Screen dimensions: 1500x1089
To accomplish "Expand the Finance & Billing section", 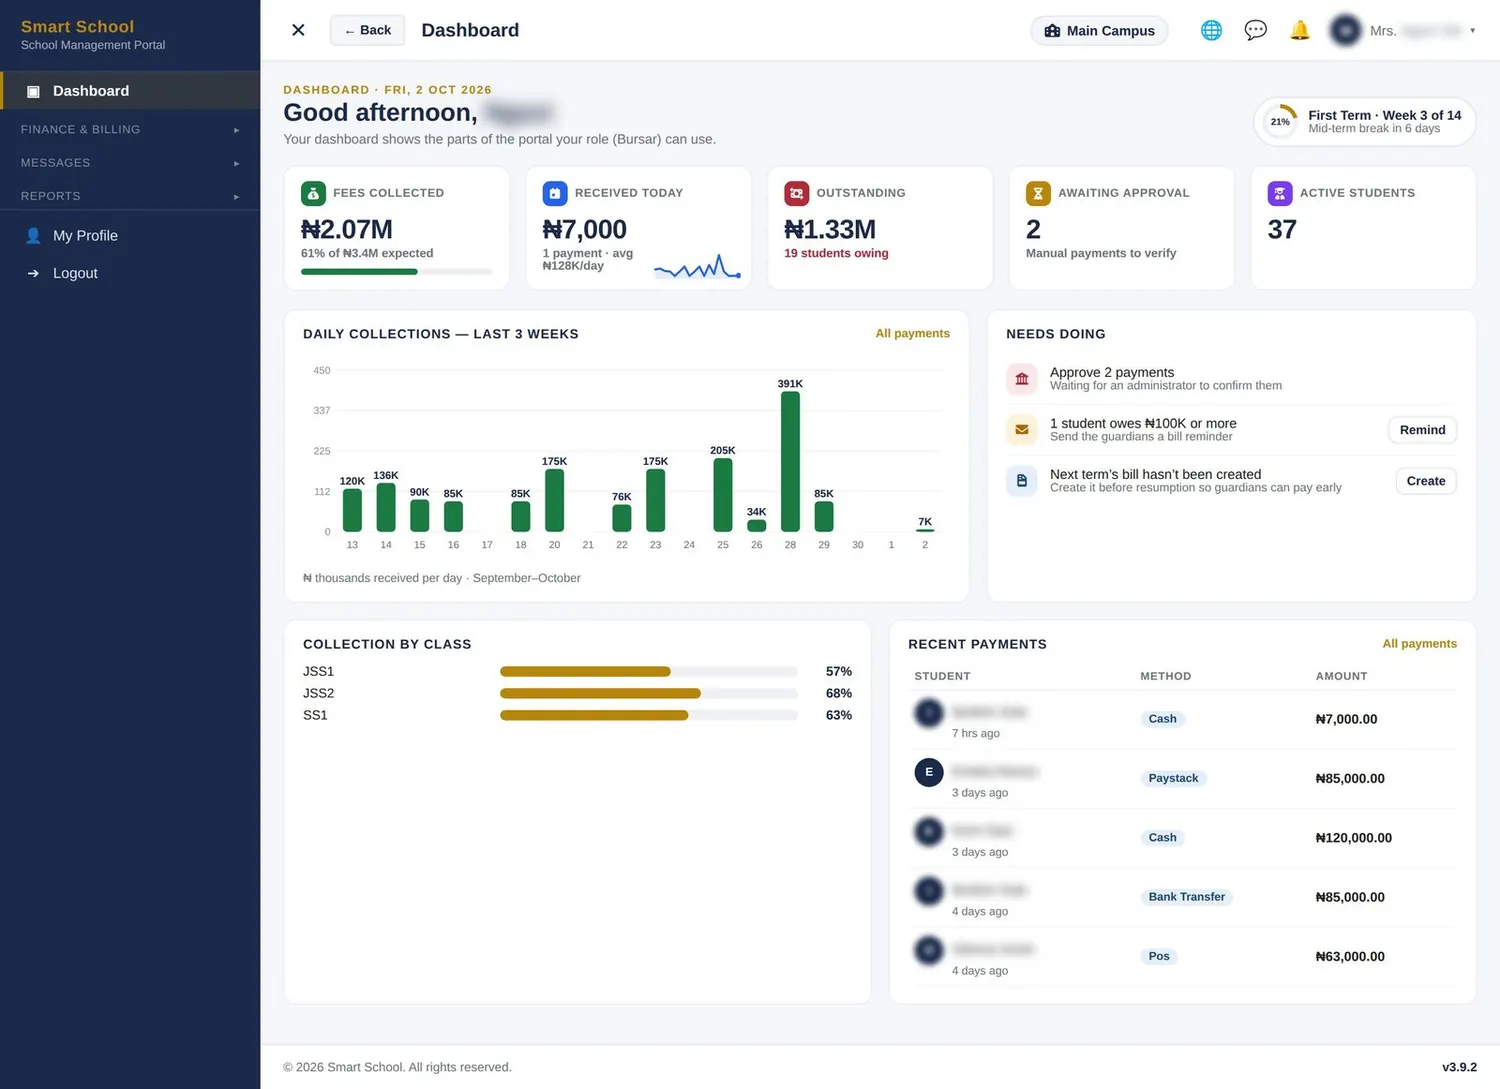I will (x=130, y=129).
